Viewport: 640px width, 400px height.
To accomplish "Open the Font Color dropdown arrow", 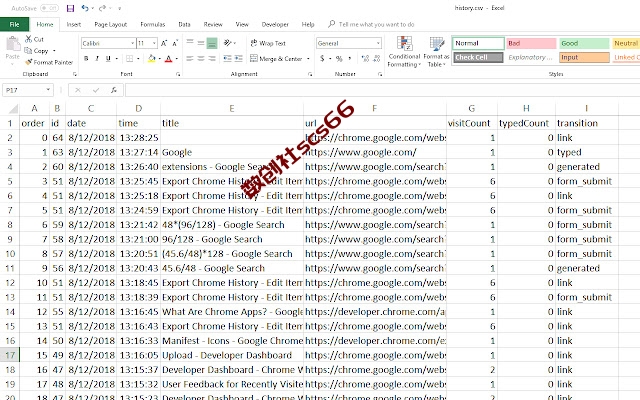I will (177, 59).
